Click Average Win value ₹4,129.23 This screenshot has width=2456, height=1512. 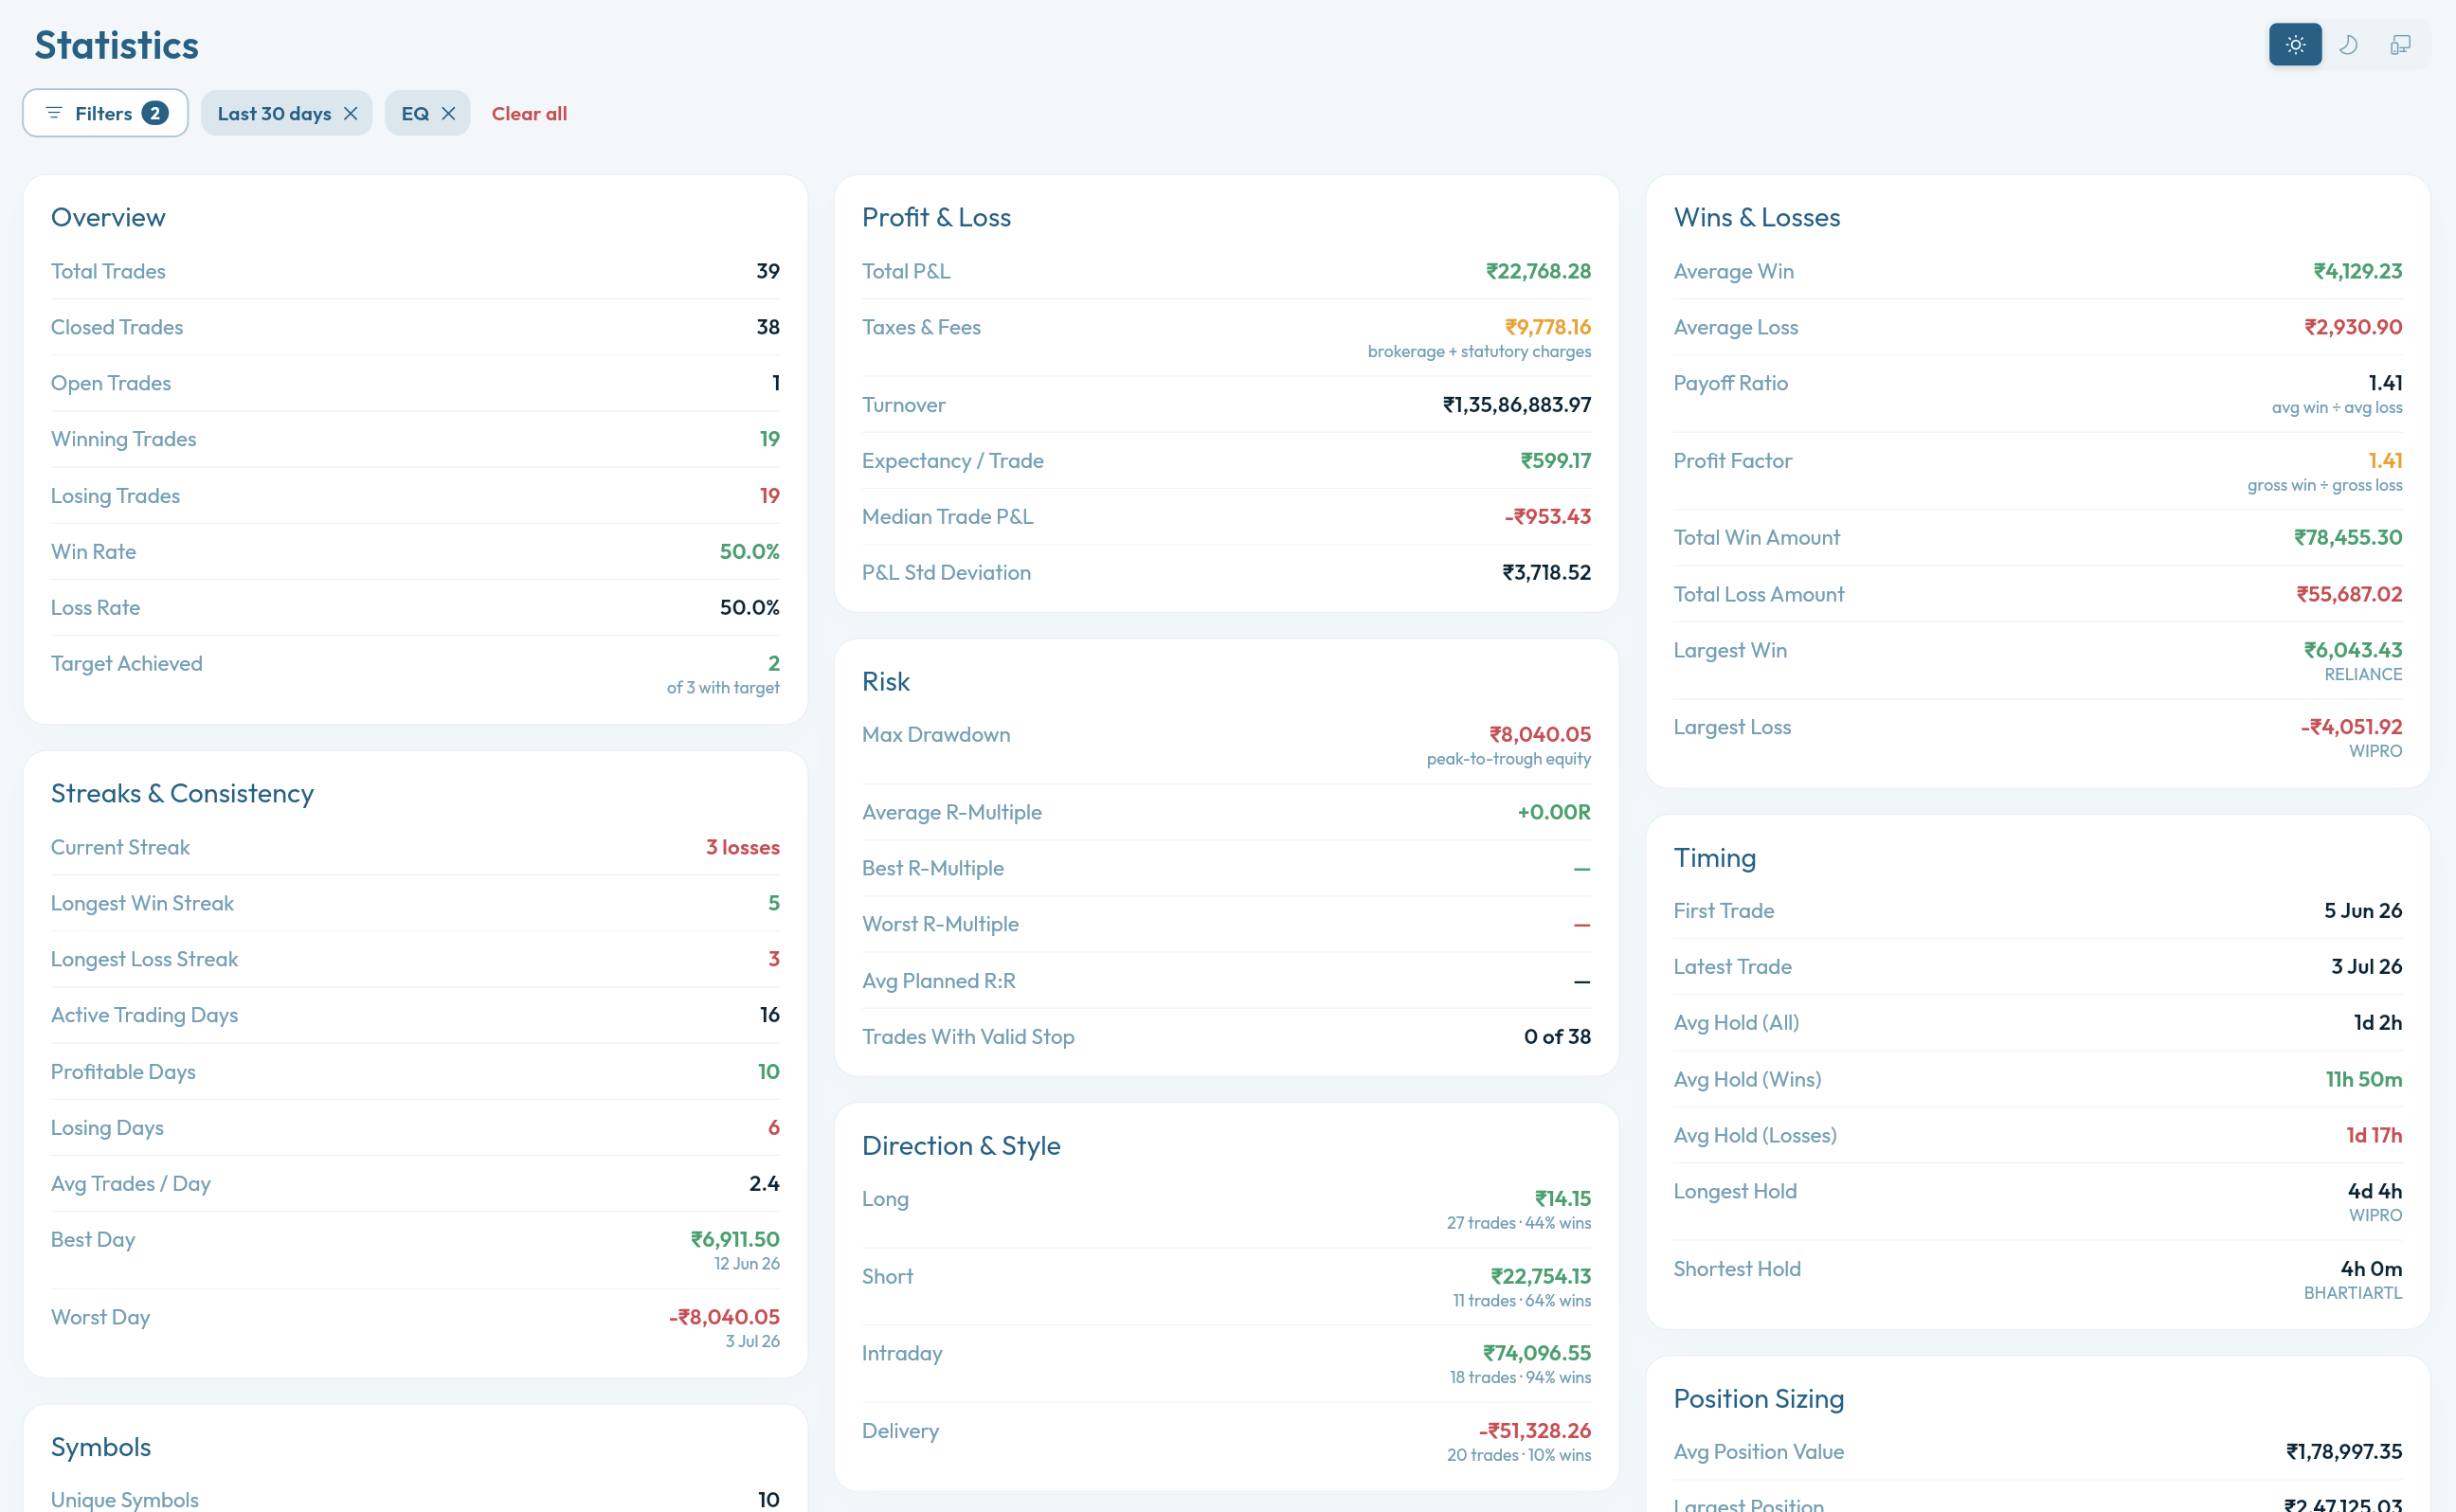point(2358,271)
